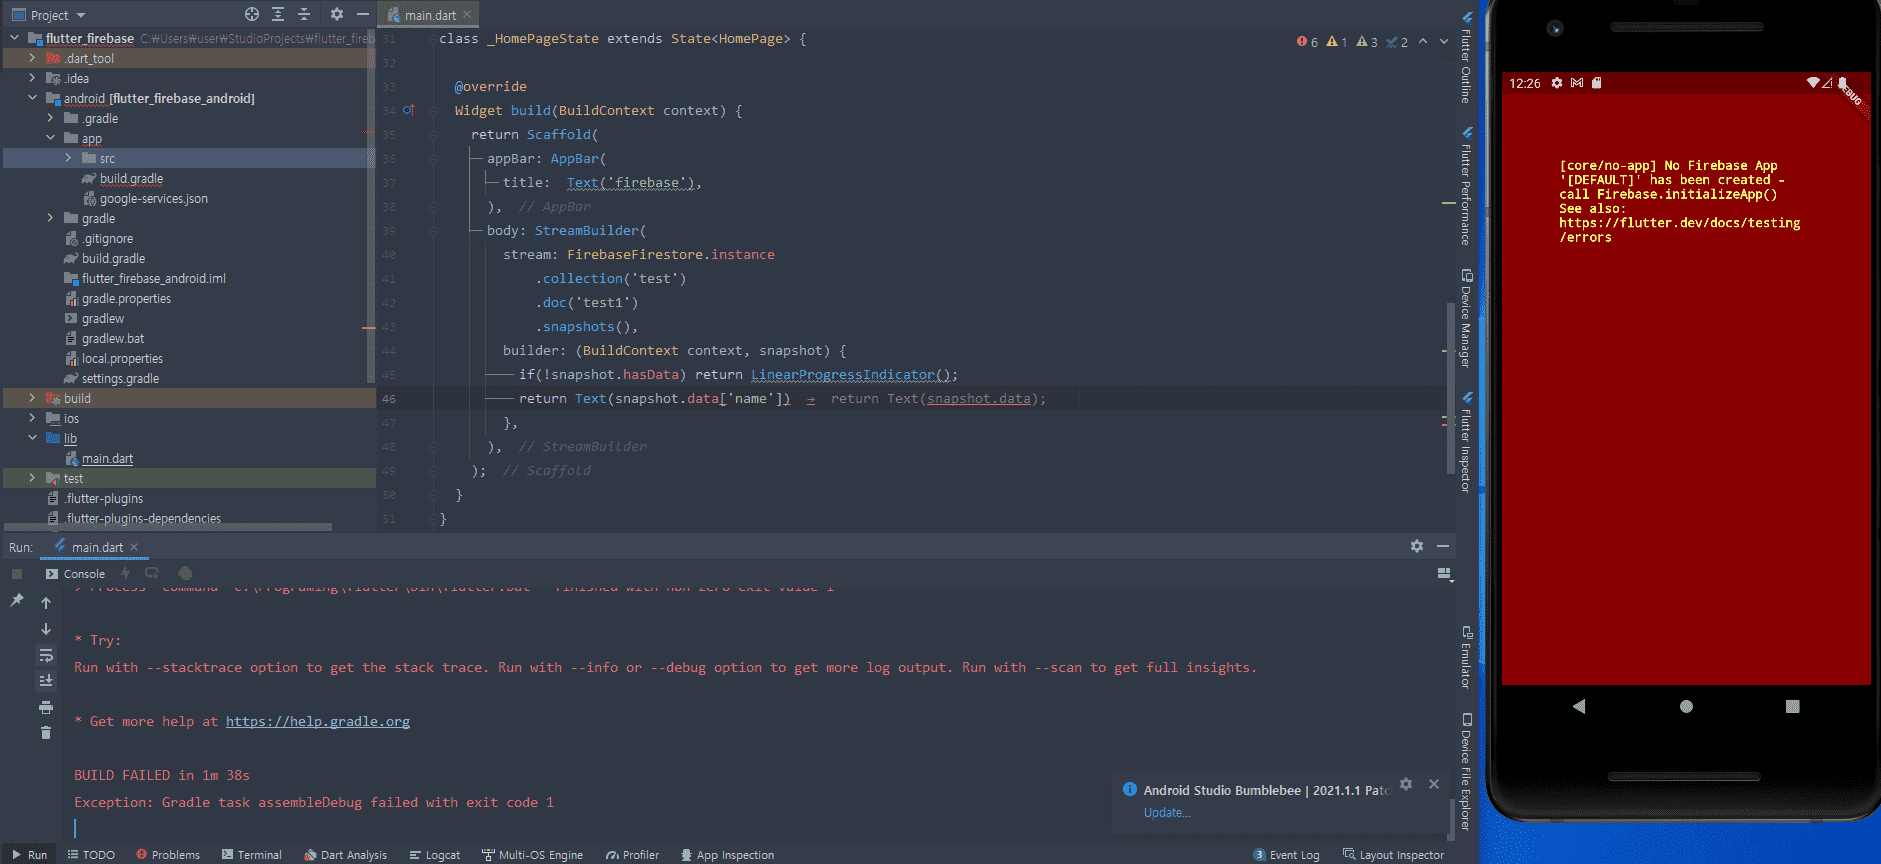Screen dimensions: 1881x864
Task: Expand the .dart_tool folder
Action: pyautogui.click(x=32, y=58)
